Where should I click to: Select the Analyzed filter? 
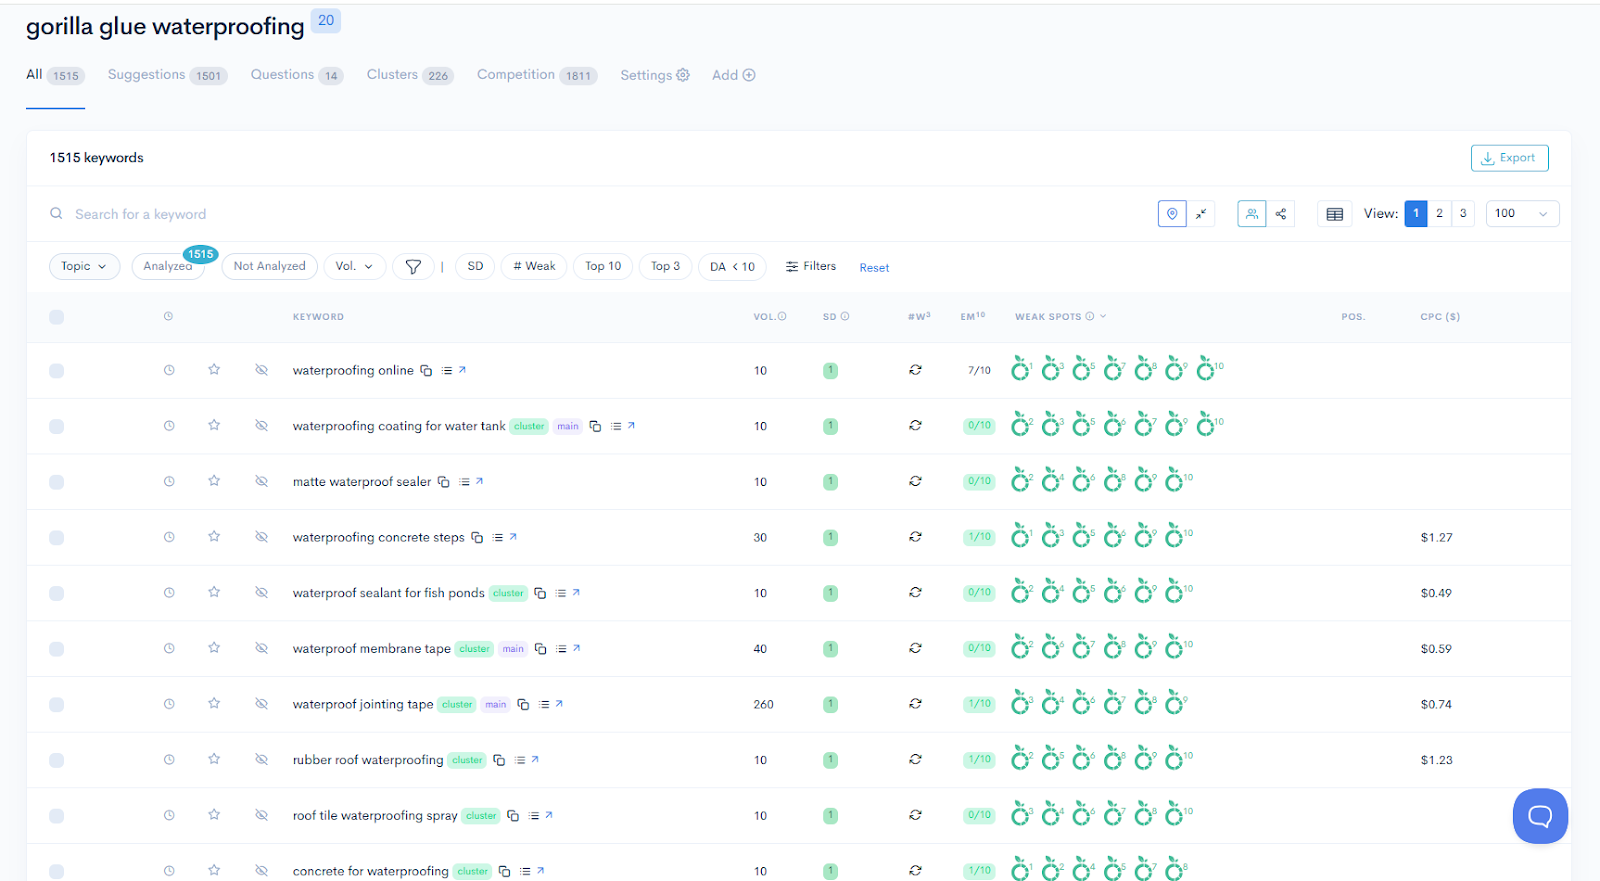(x=168, y=266)
